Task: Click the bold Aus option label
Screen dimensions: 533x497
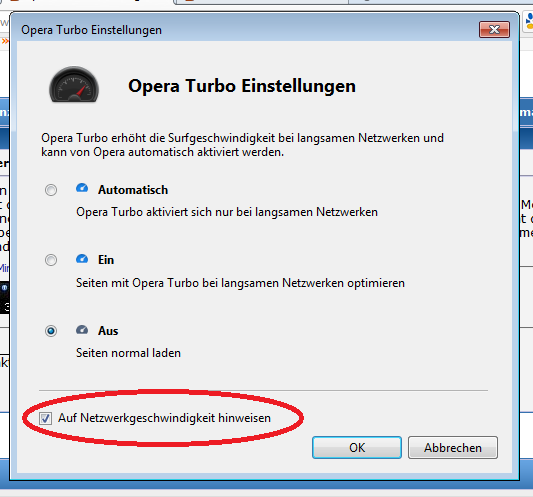Action: [x=108, y=331]
